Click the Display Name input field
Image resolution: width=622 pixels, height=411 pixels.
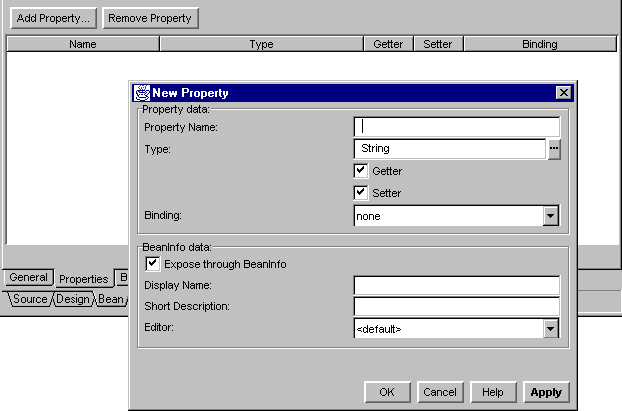(x=456, y=285)
